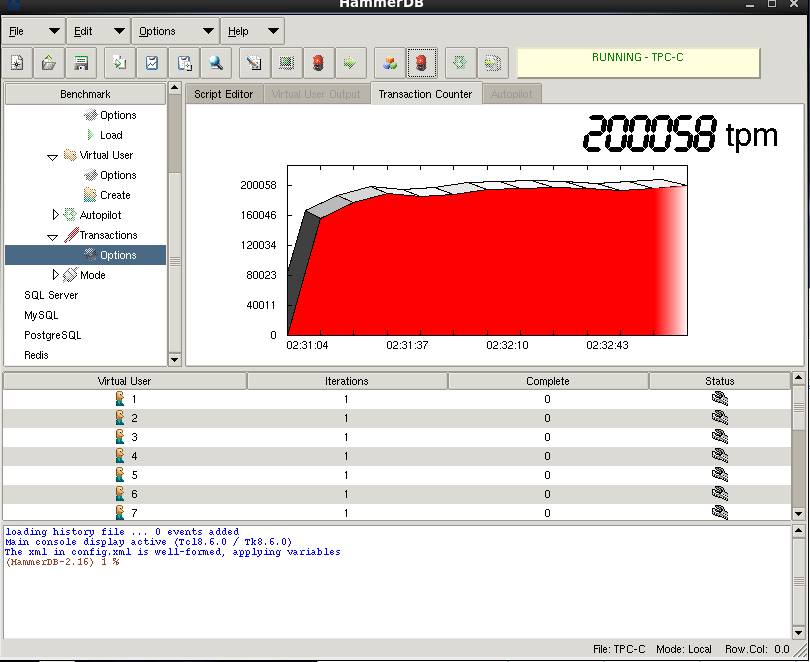Click the Master Distribution toolbar icon

coord(492,63)
